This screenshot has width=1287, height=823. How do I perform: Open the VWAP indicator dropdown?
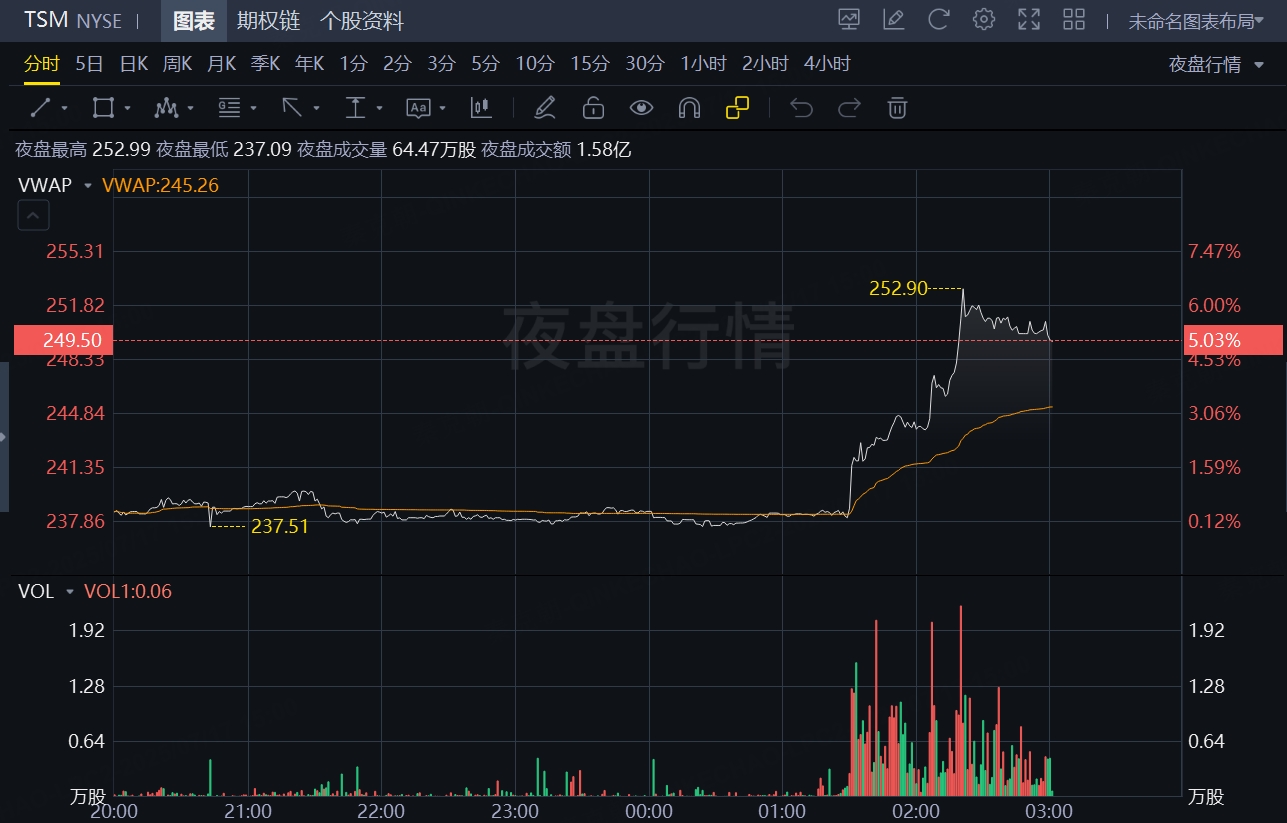pyautogui.click(x=87, y=185)
